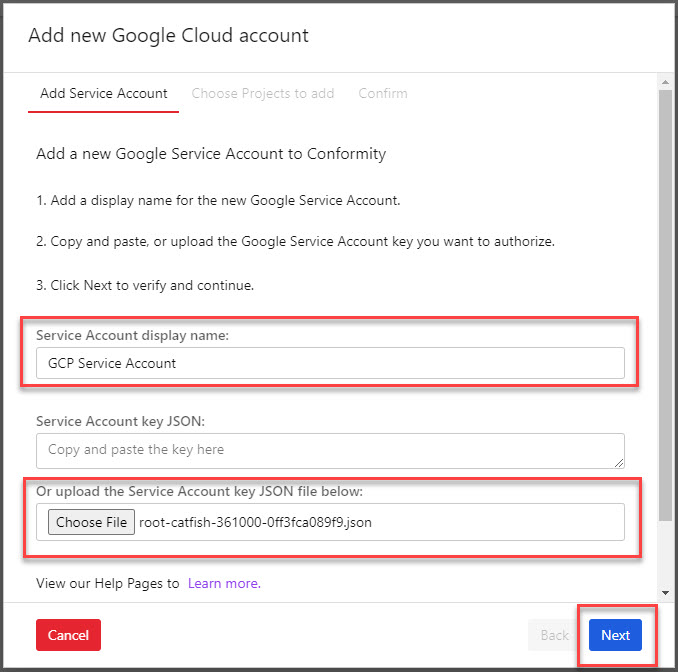Click the Service Account display name label
The height and width of the screenshot is (672, 678).
click(132, 335)
